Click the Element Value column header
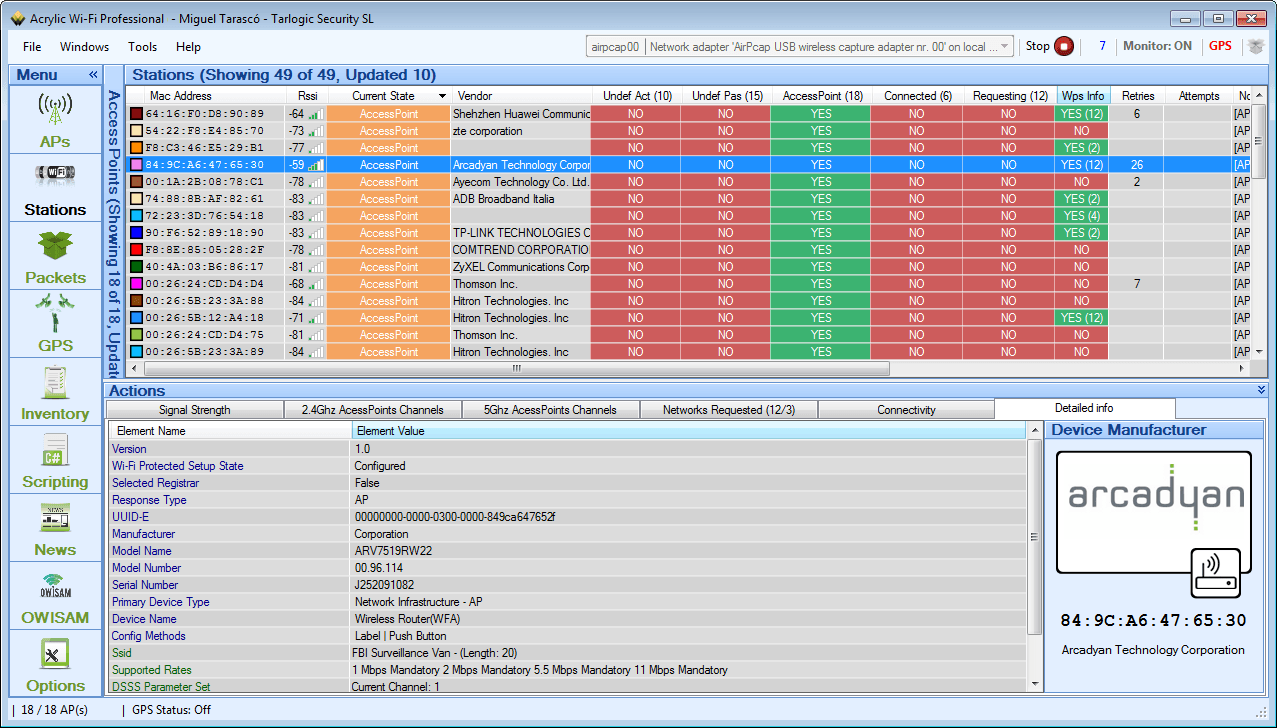 pos(690,431)
